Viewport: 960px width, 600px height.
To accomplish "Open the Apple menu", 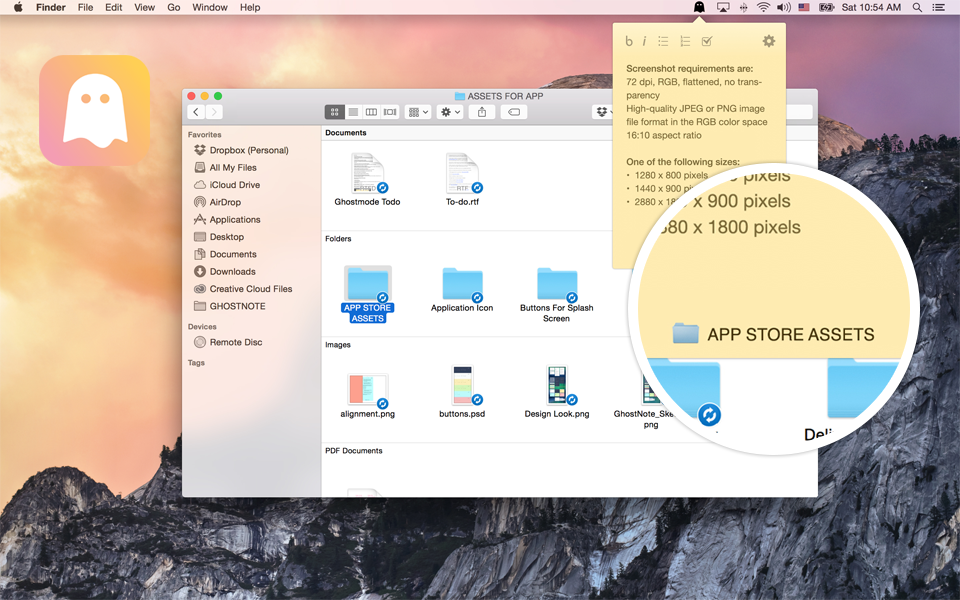I will tap(18, 7).
